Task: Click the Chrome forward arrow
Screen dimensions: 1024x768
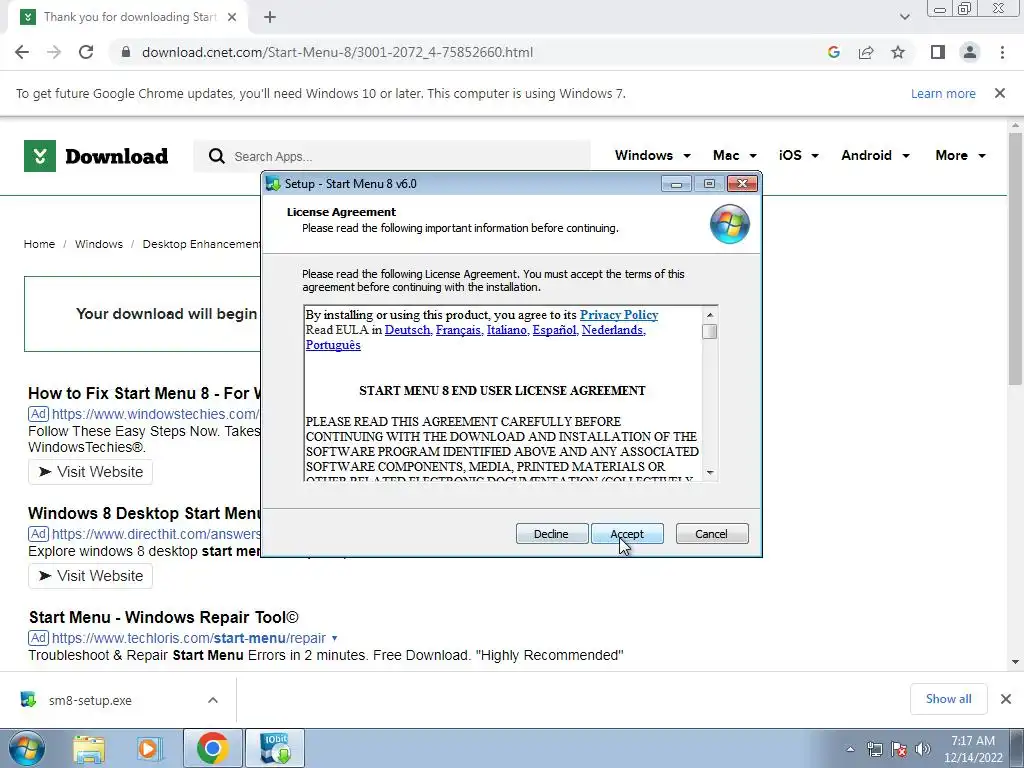Action: [54, 52]
